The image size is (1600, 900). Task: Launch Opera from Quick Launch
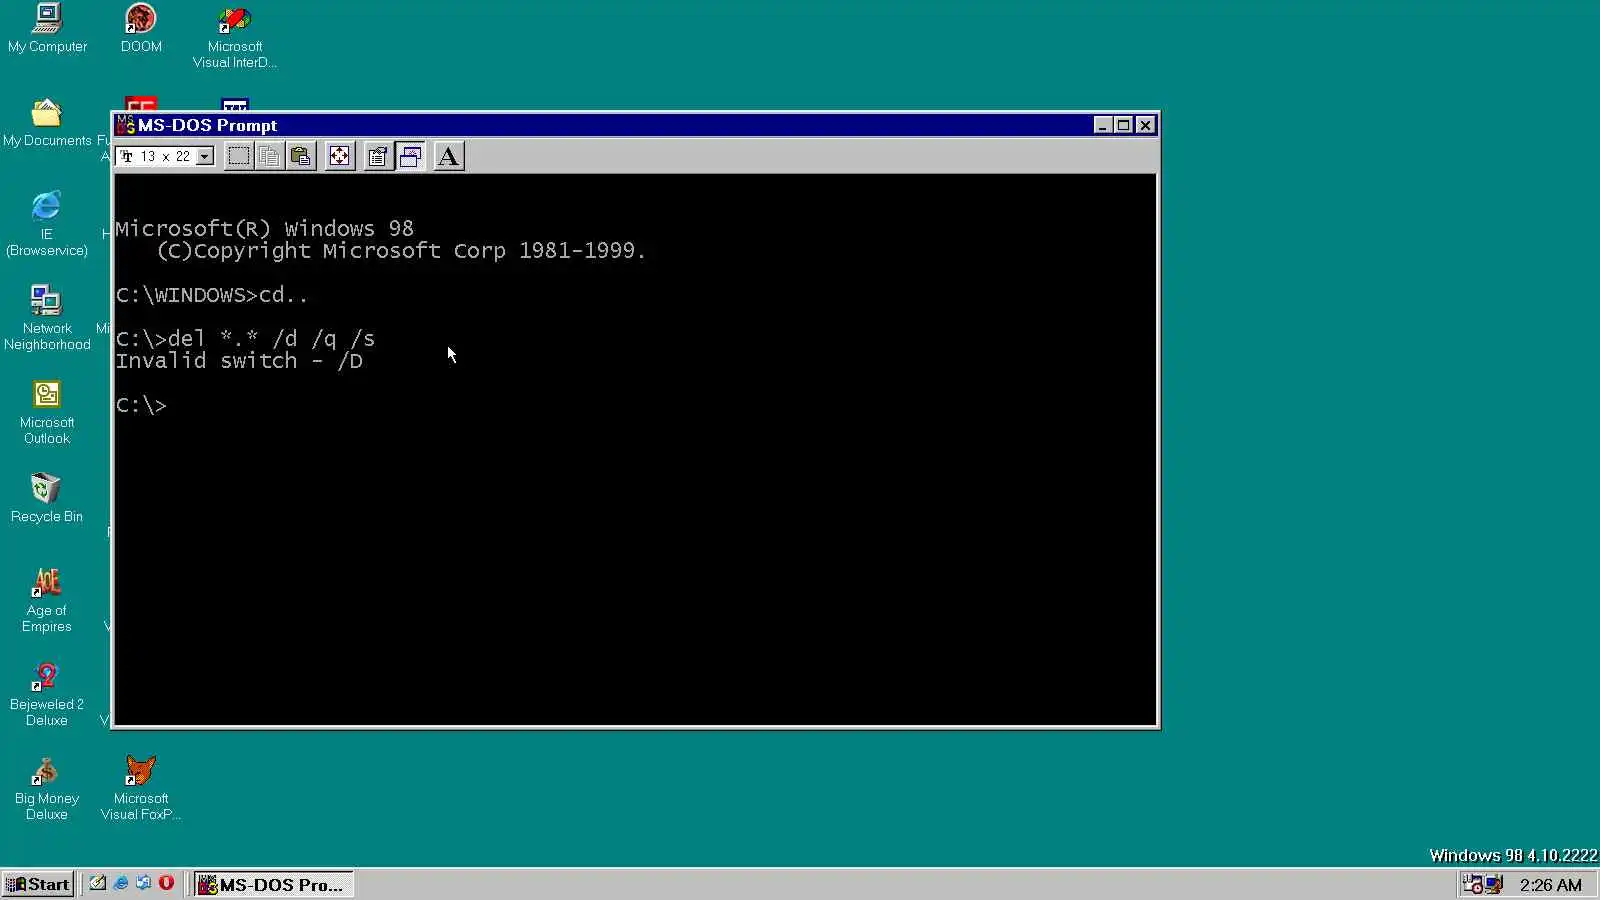pos(166,883)
